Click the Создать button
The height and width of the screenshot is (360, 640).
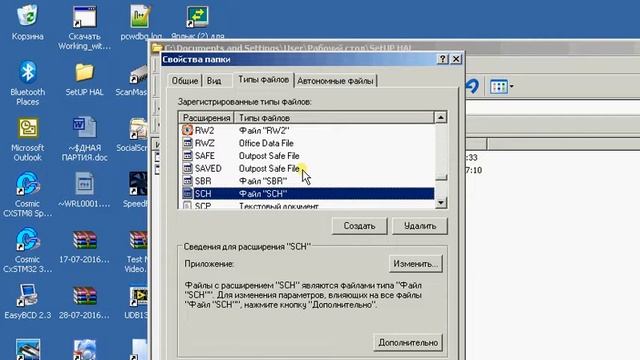click(x=359, y=226)
